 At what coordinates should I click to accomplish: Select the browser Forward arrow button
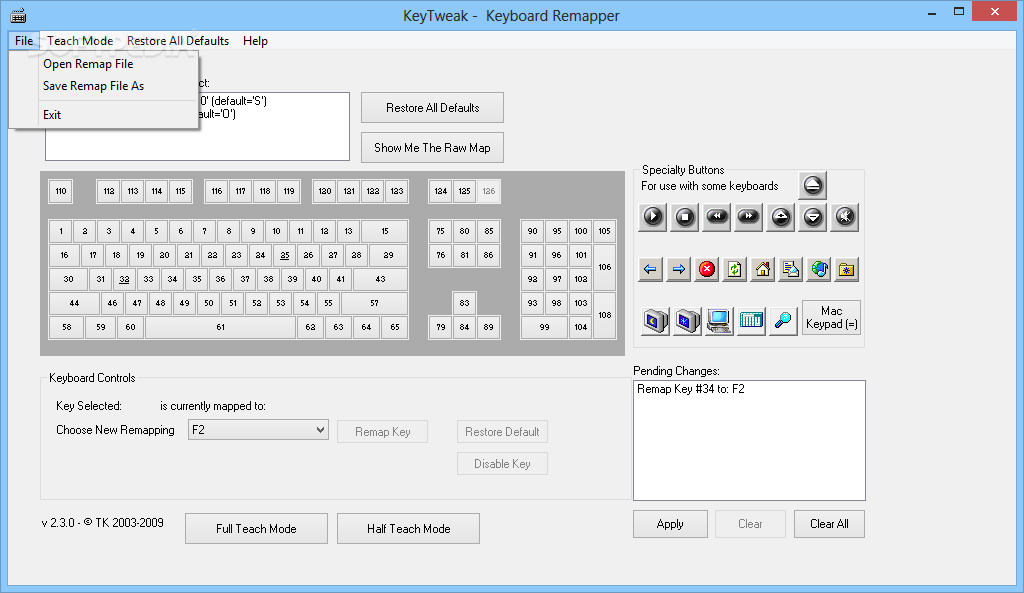(679, 269)
